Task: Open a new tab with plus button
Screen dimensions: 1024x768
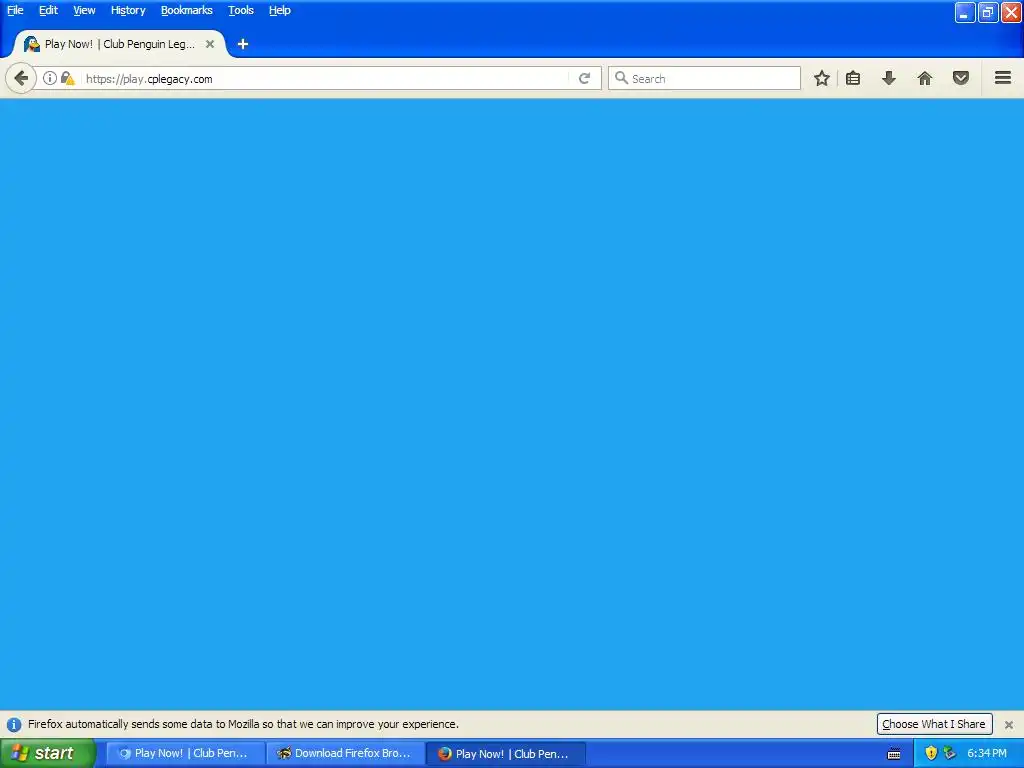Action: click(243, 44)
